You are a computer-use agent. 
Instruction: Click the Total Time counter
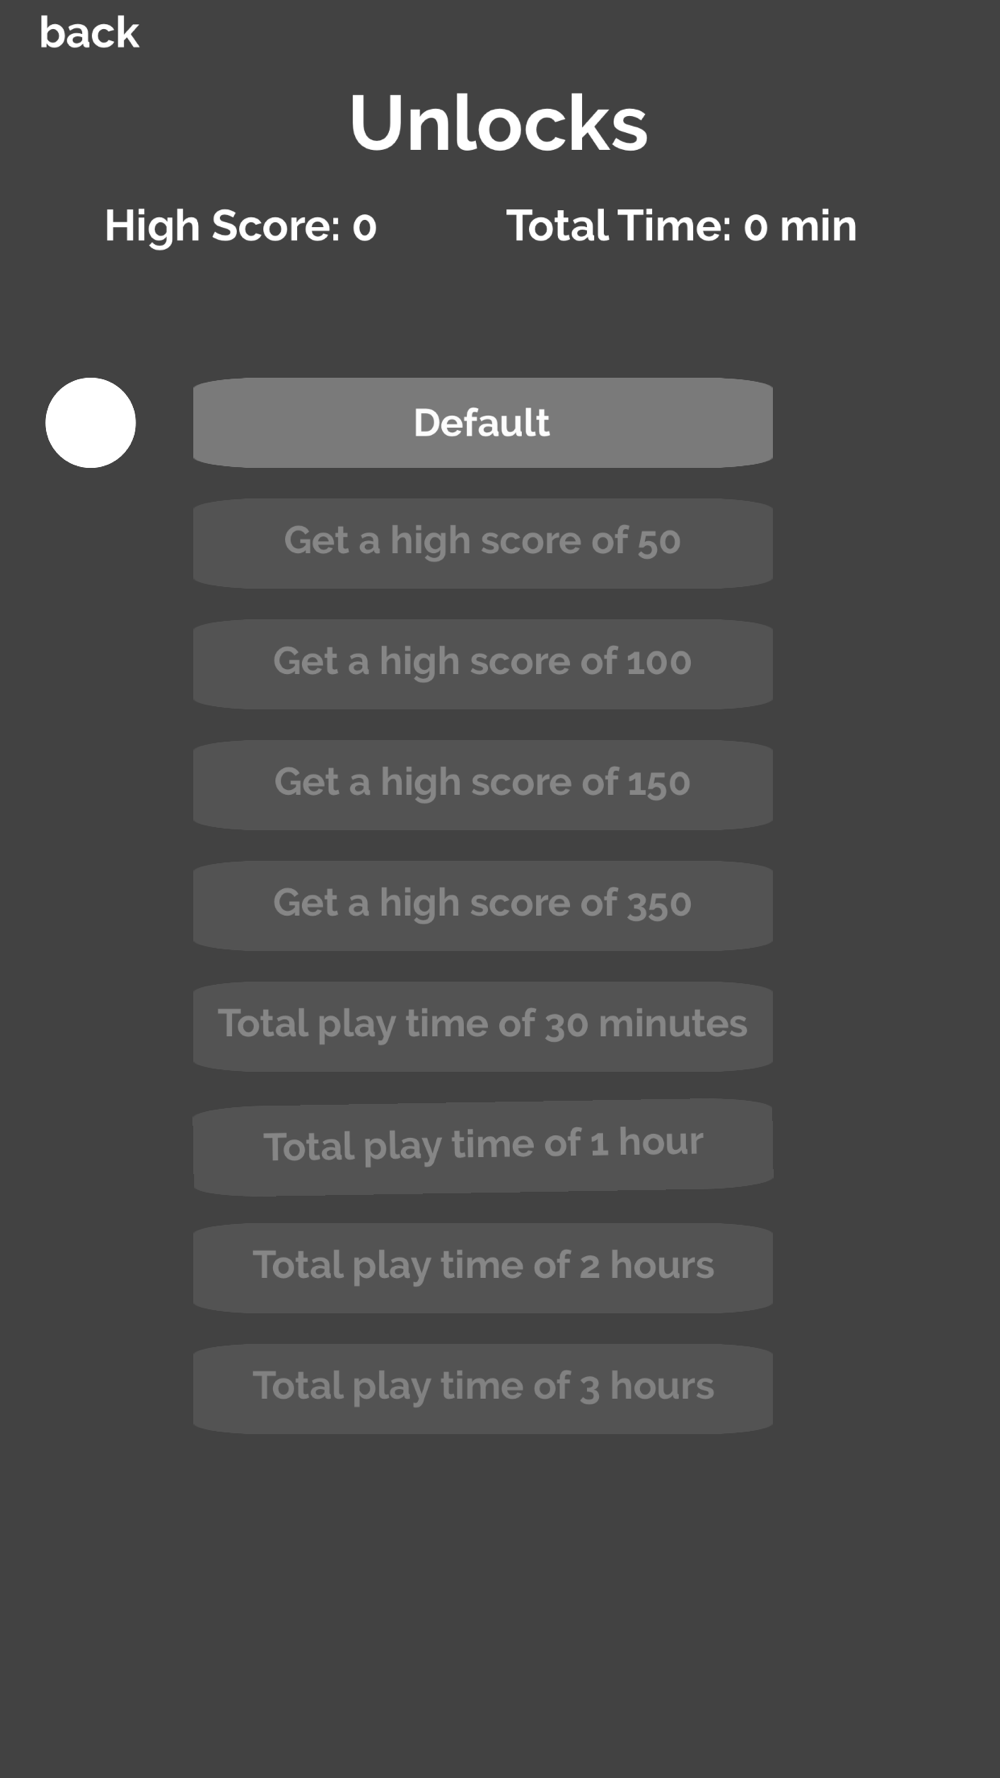tap(681, 227)
